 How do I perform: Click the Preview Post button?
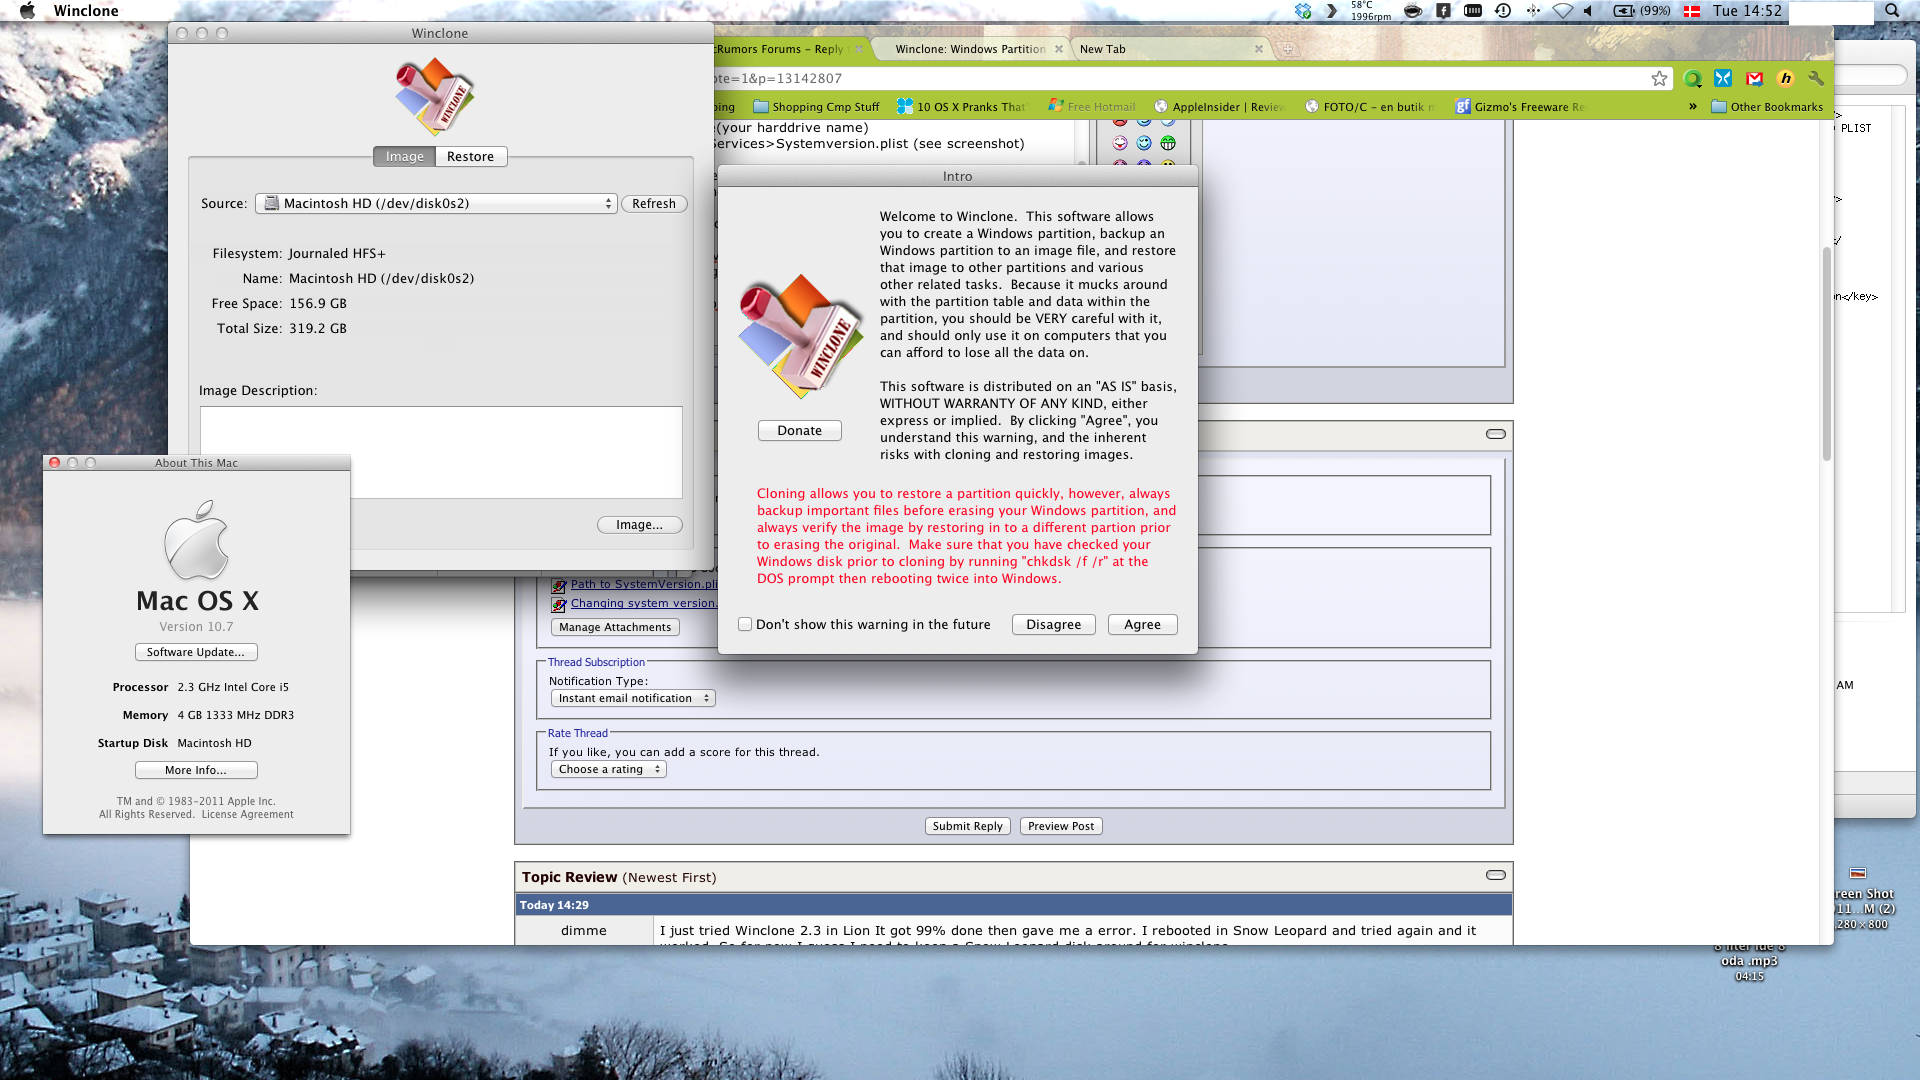1061,827
